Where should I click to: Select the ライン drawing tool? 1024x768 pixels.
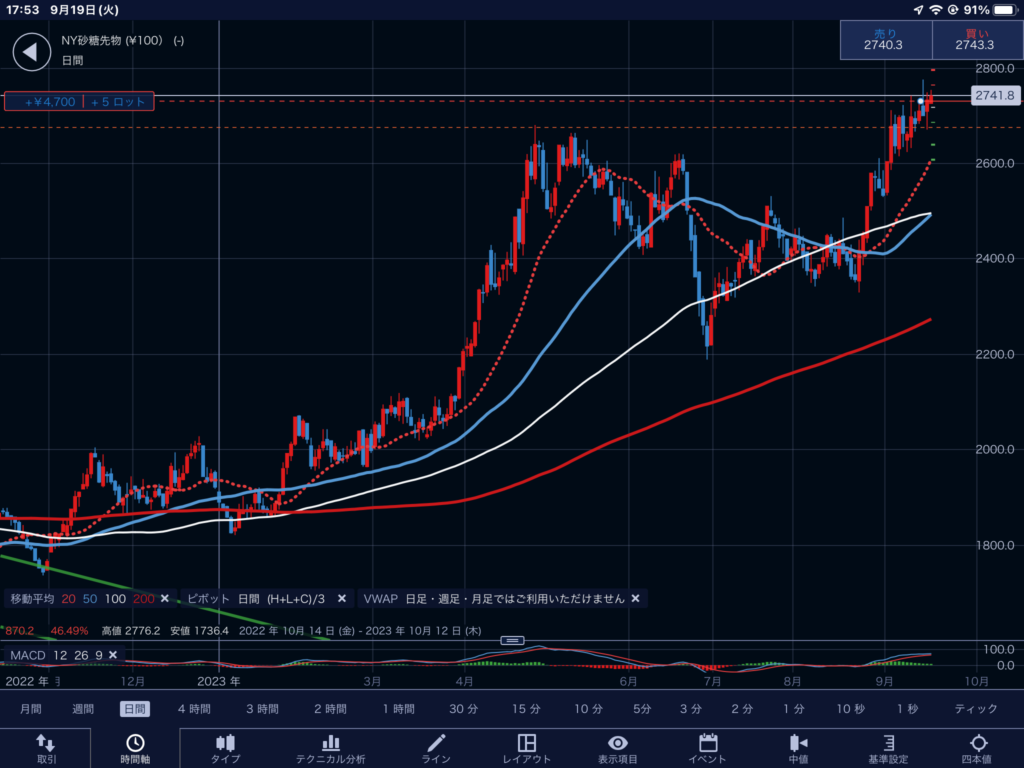coord(436,748)
